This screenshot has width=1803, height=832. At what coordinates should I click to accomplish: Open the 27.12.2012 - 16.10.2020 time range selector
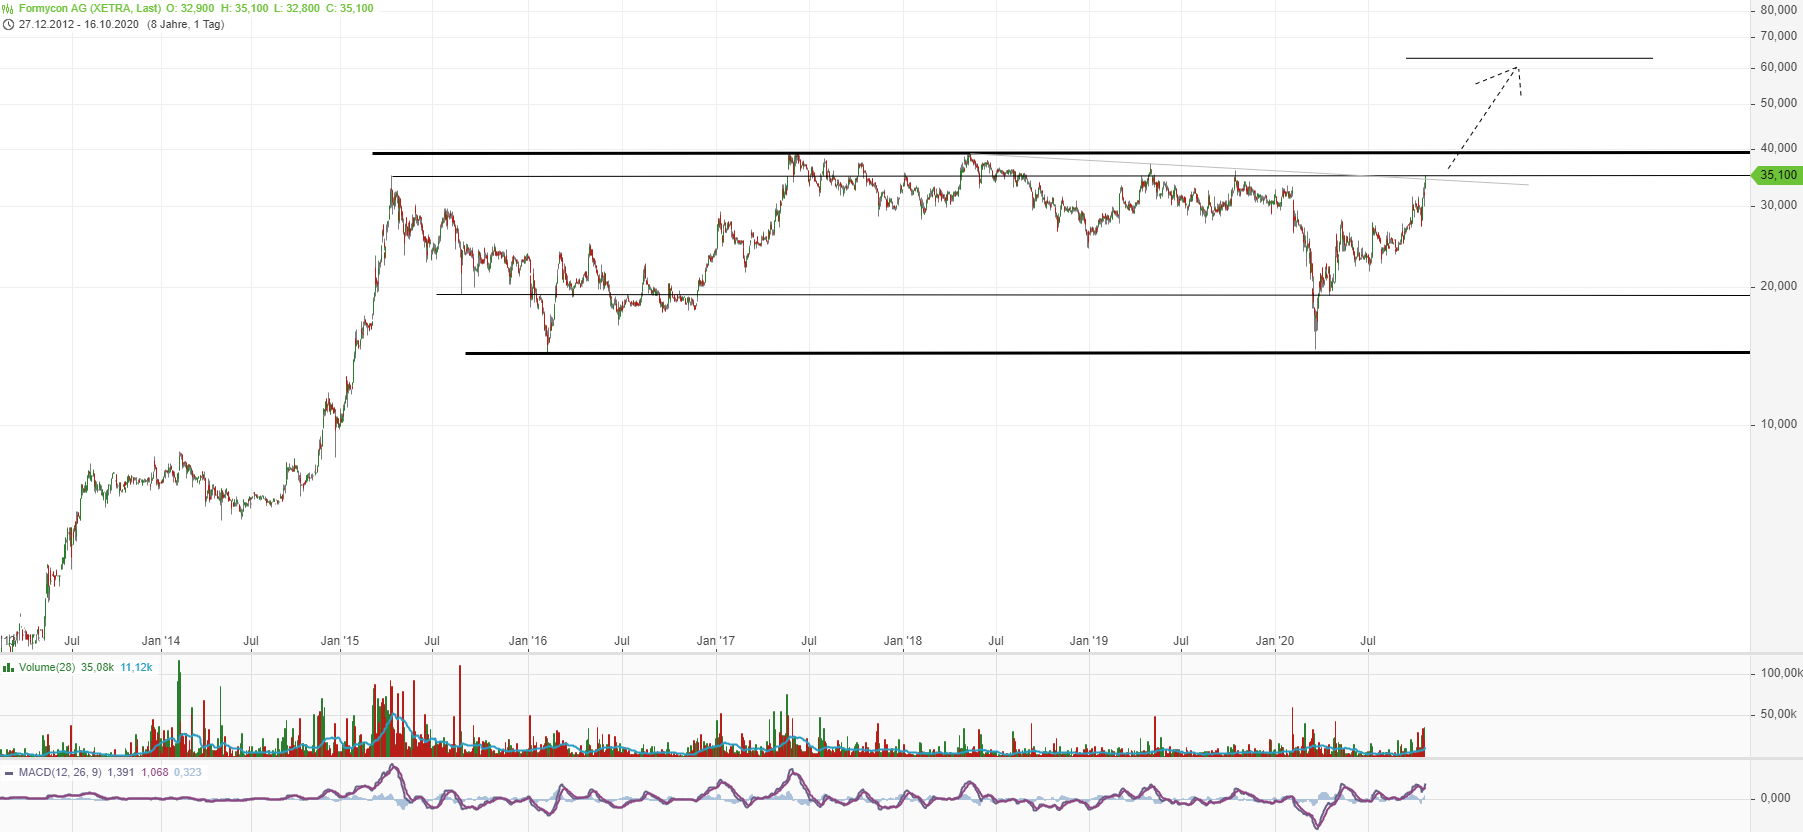(x=78, y=24)
